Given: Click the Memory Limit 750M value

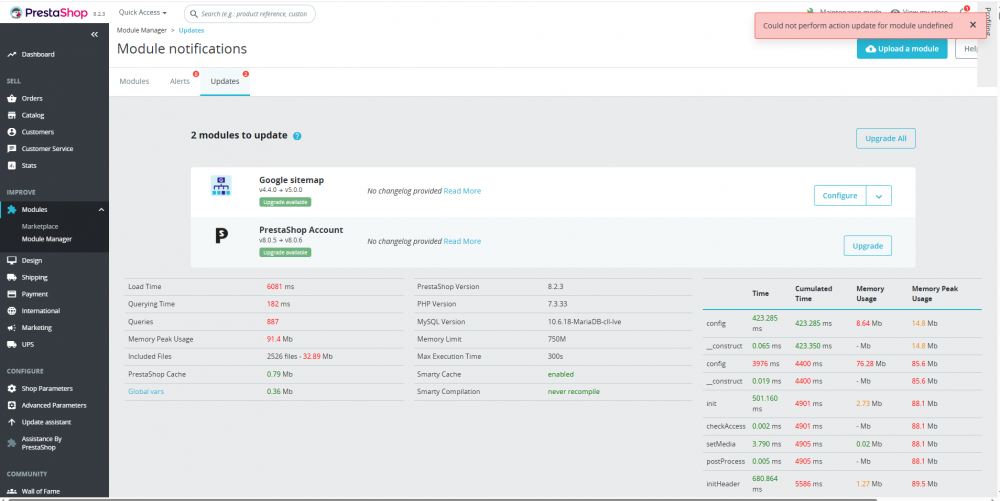Looking at the screenshot, I should pyautogui.click(x=557, y=339).
